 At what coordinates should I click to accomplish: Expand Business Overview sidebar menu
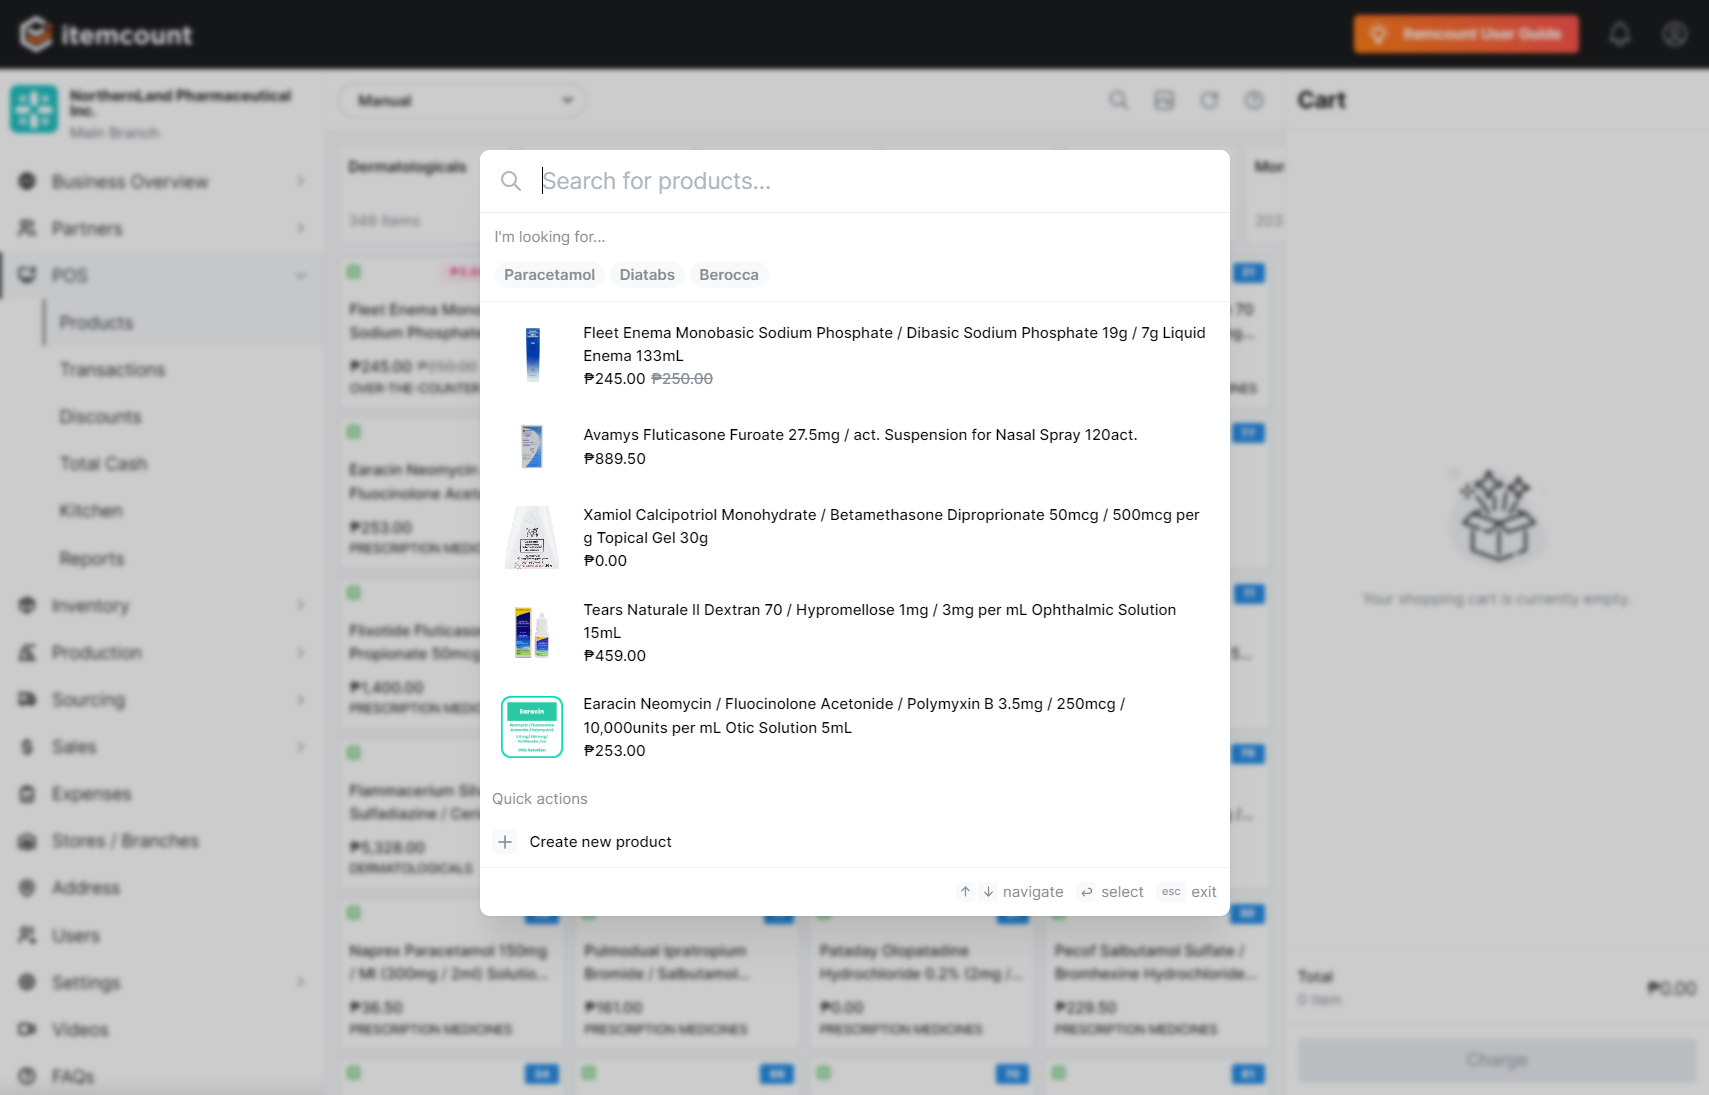[x=162, y=181]
